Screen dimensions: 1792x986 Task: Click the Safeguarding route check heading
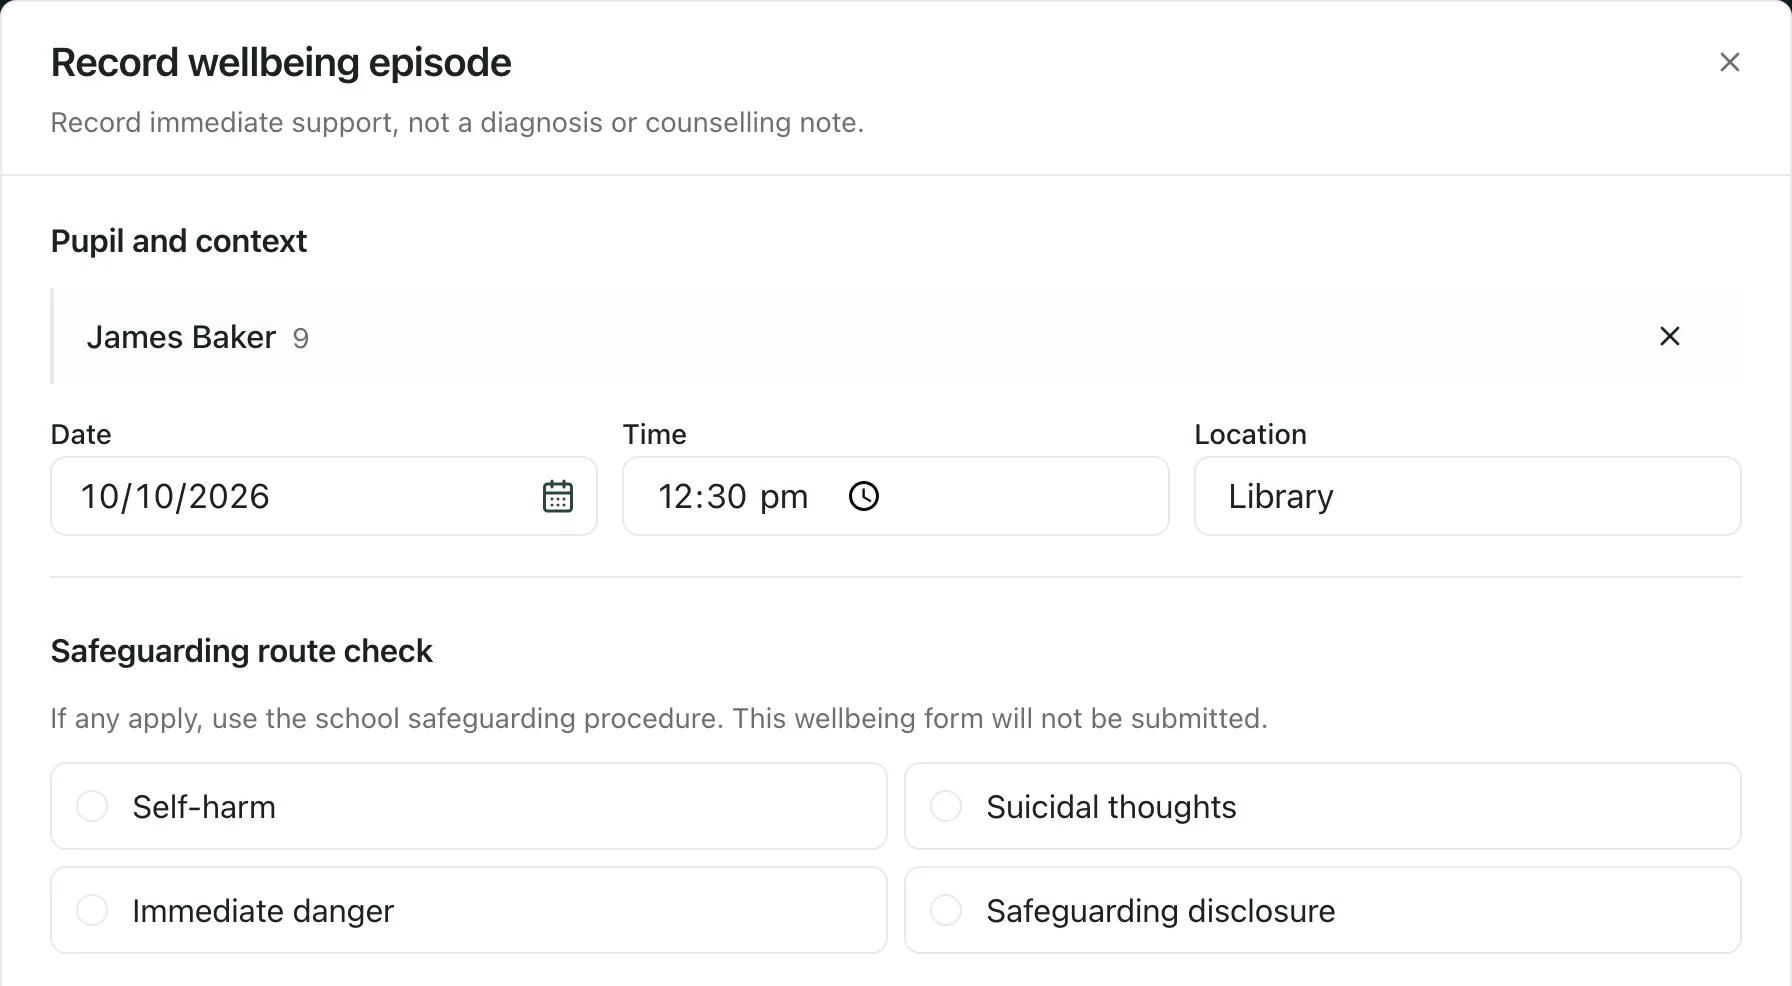(241, 651)
